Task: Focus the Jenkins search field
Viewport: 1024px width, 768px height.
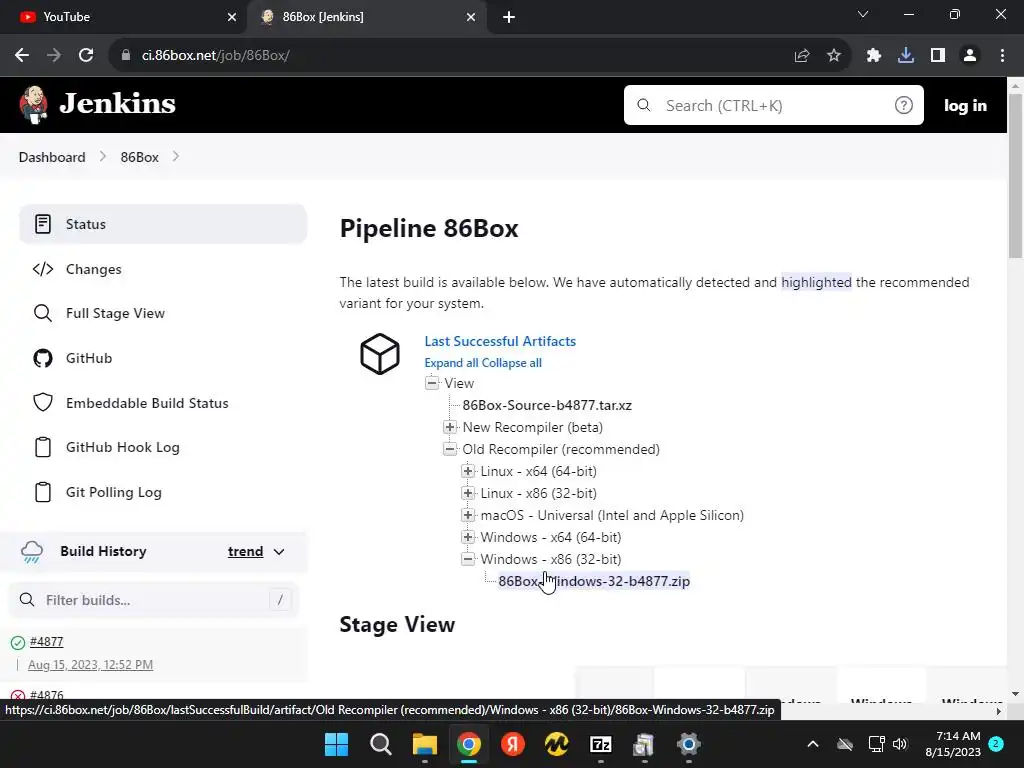Action: pyautogui.click(x=773, y=105)
